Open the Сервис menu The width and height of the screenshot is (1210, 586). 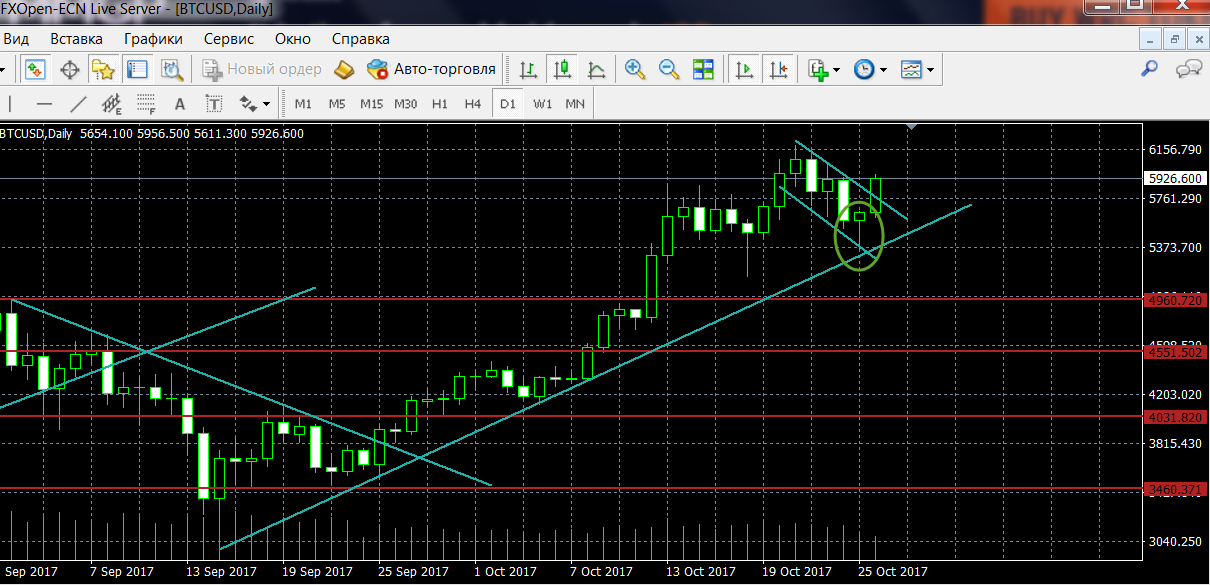[229, 39]
